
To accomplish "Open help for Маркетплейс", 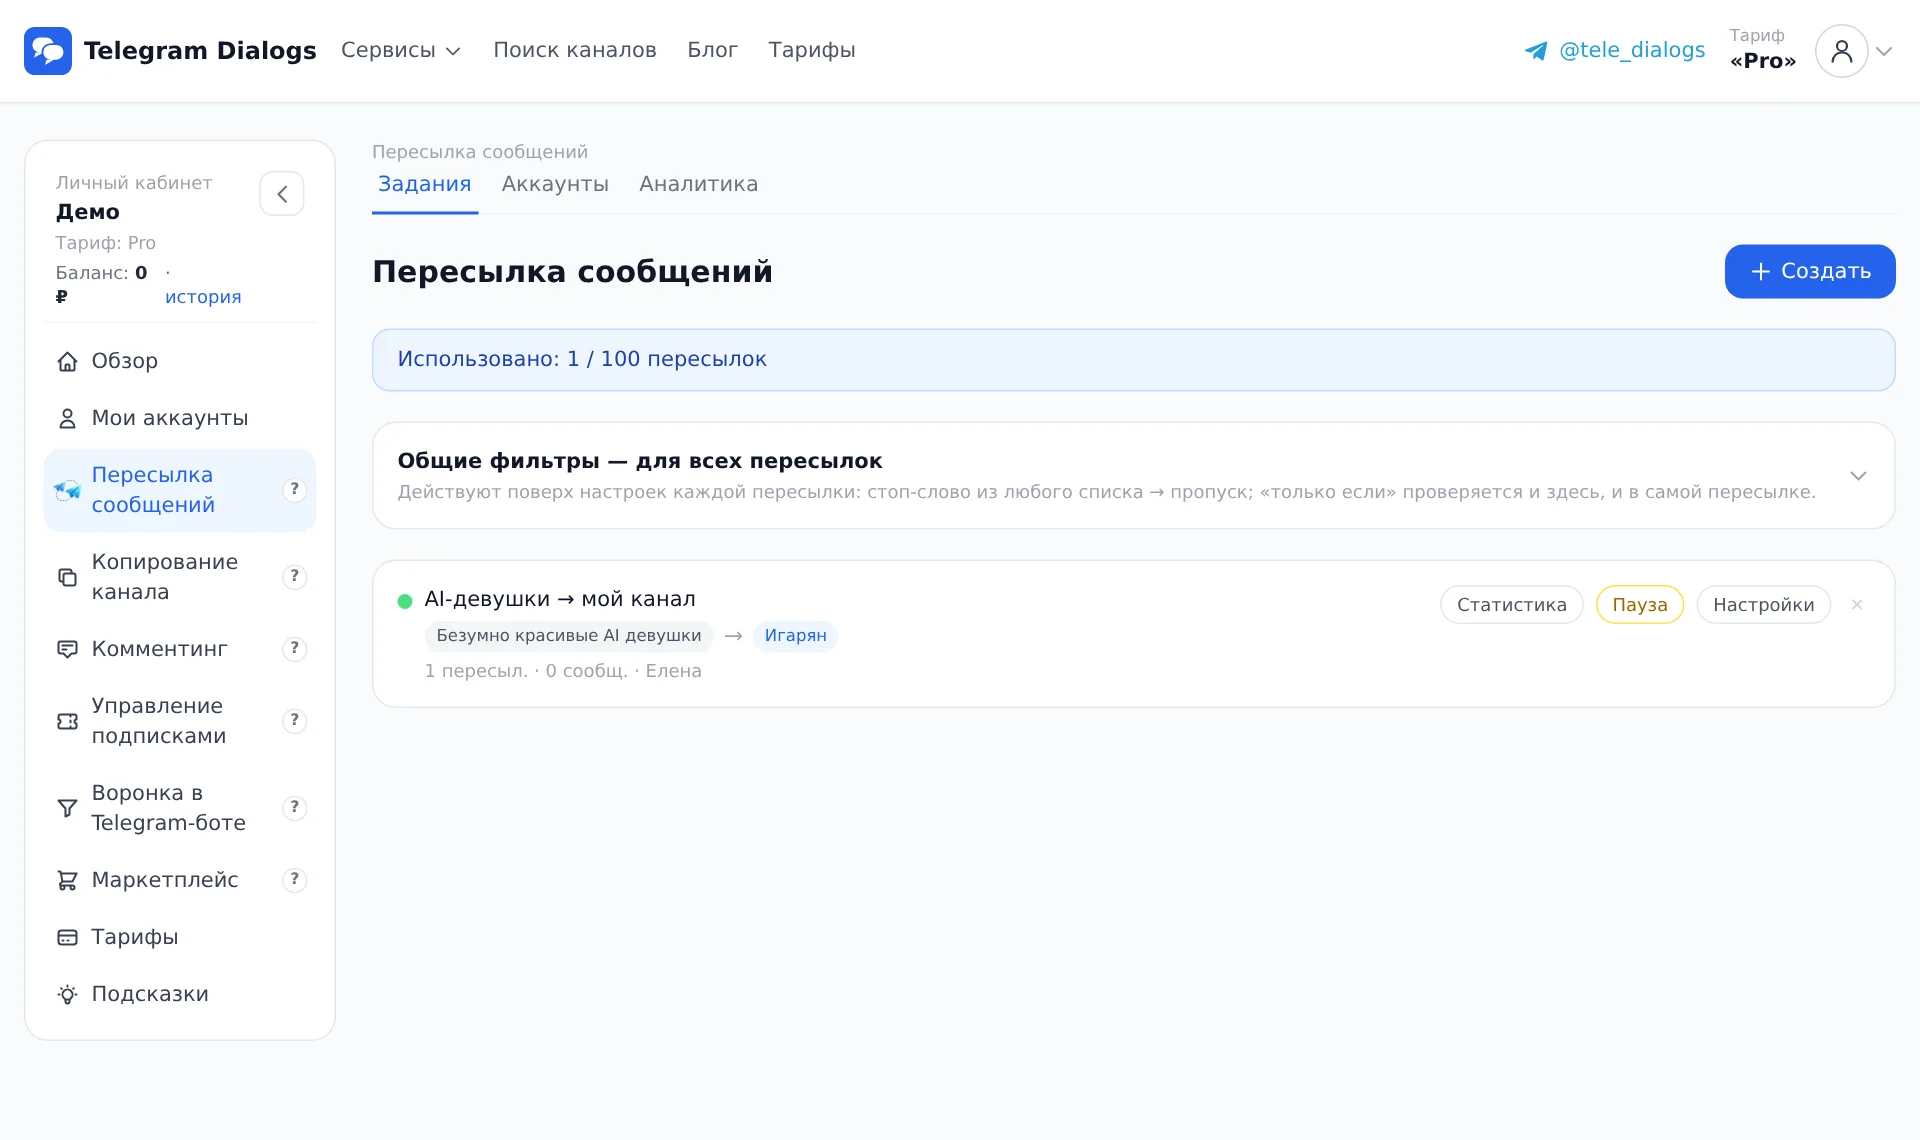I will 294,880.
